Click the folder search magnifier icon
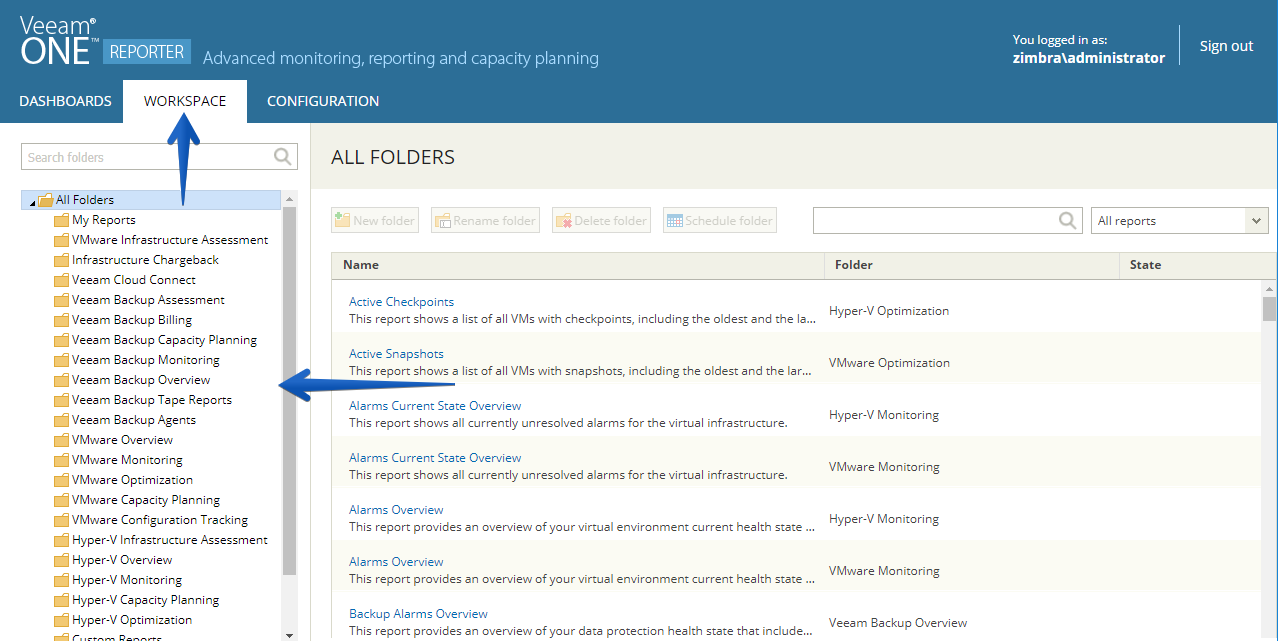1278x641 pixels. click(283, 157)
